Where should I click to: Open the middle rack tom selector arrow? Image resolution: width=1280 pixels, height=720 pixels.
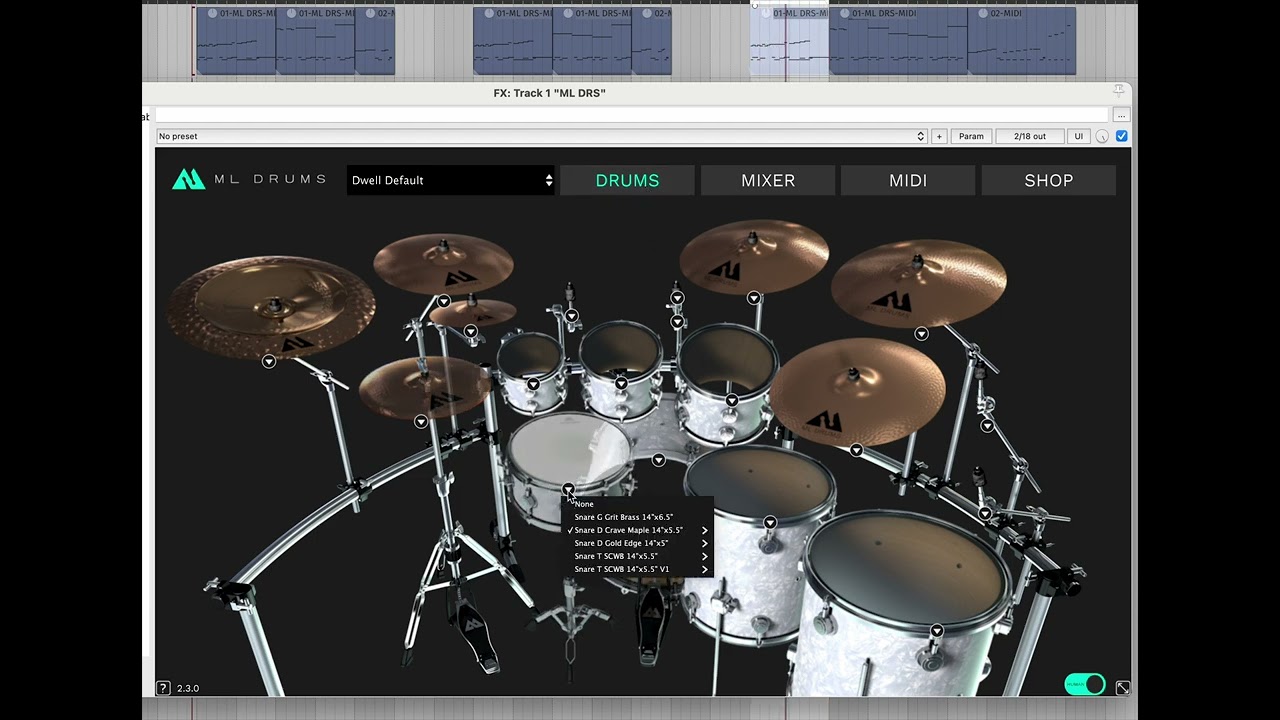coord(621,384)
